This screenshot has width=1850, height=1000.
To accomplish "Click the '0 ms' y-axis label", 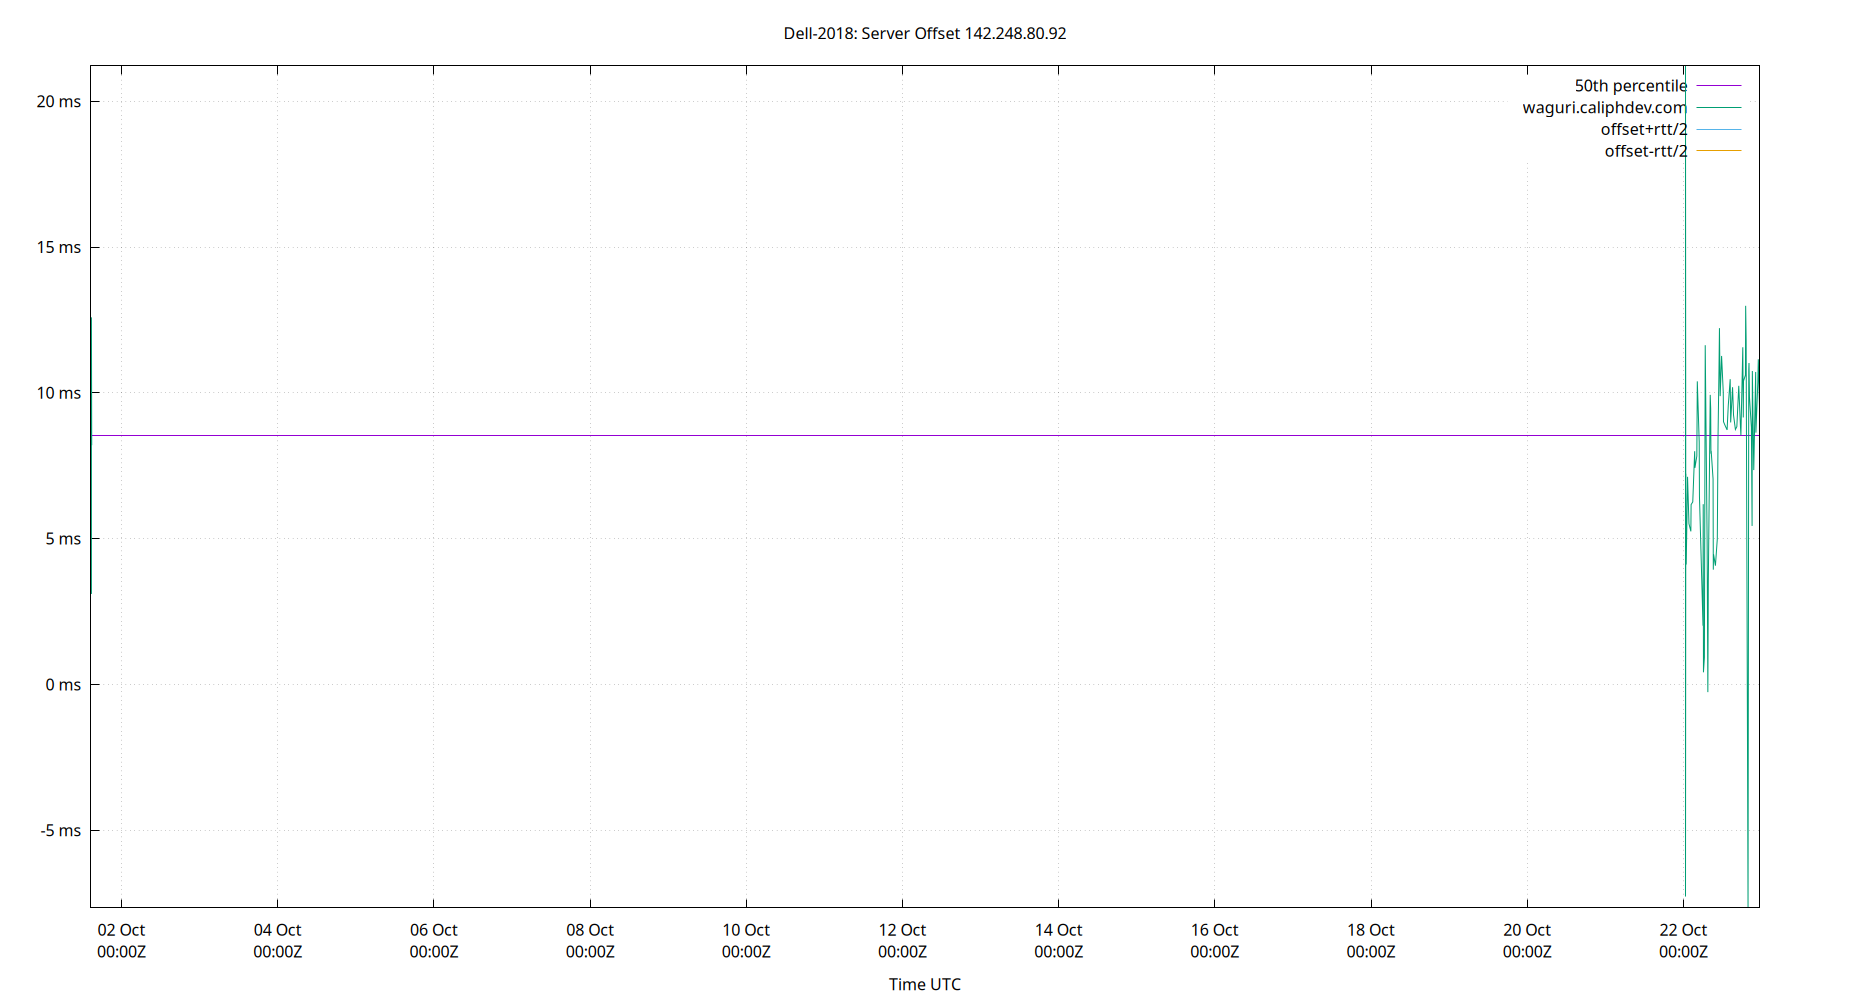I will click(x=63, y=685).
